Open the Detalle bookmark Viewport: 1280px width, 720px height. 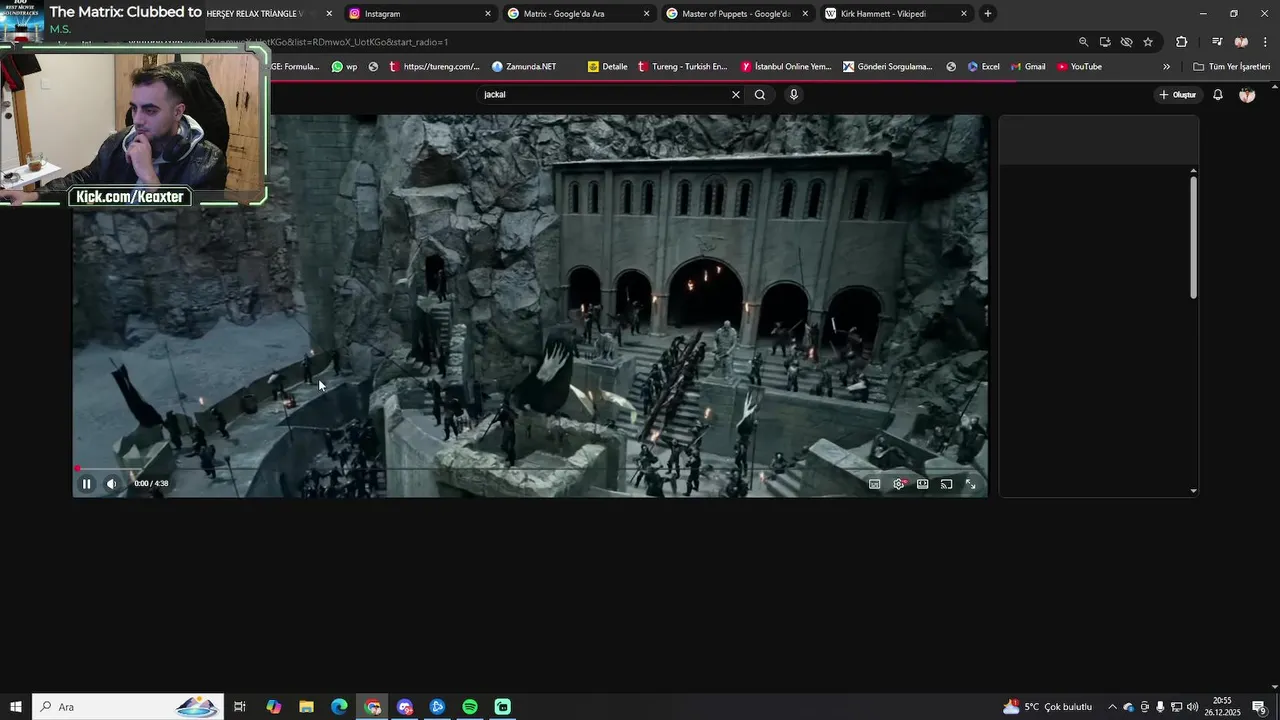click(608, 67)
